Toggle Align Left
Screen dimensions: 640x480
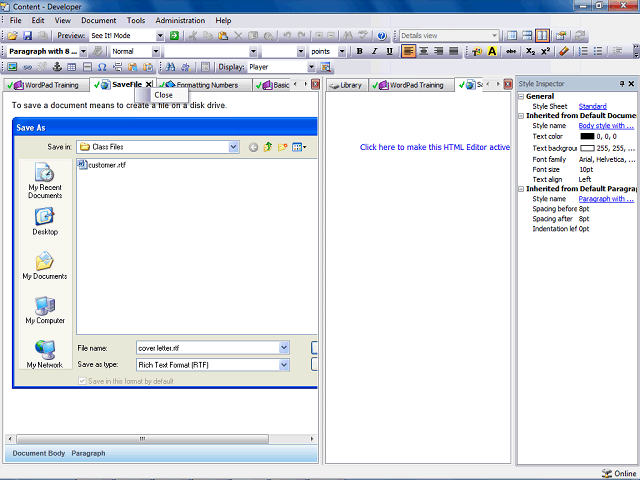click(409, 51)
